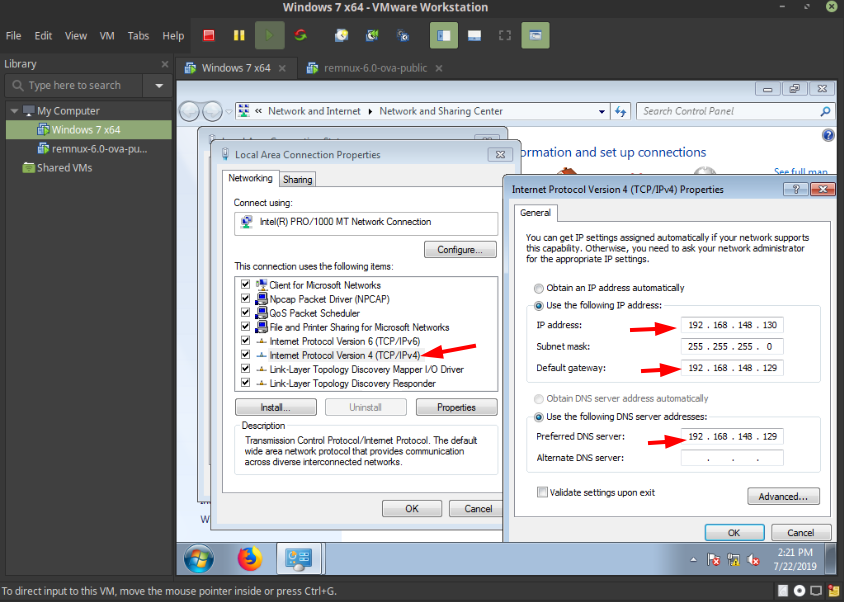Uncheck Client for Microsoft Networks
844x602 pixels.
tap(245, 284)
